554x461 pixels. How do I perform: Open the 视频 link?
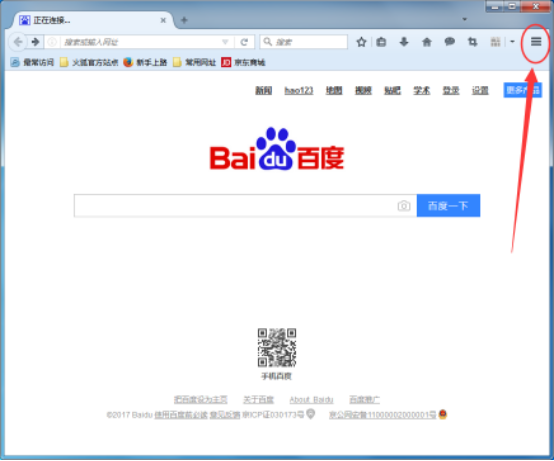363,90
